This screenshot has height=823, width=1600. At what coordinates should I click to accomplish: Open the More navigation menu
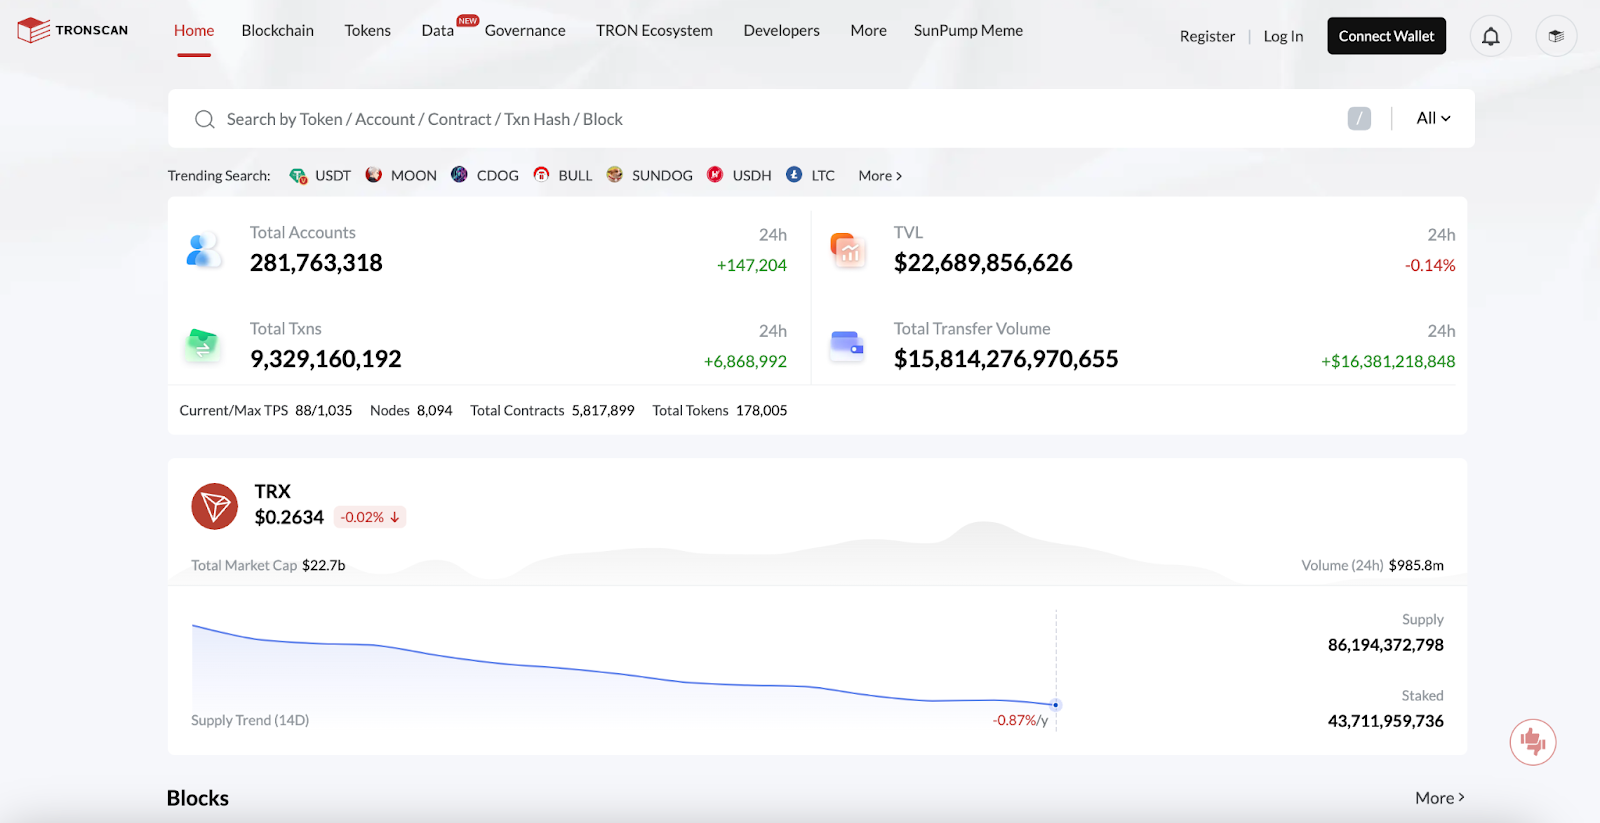pyautogui.click(x=869, y=31)
